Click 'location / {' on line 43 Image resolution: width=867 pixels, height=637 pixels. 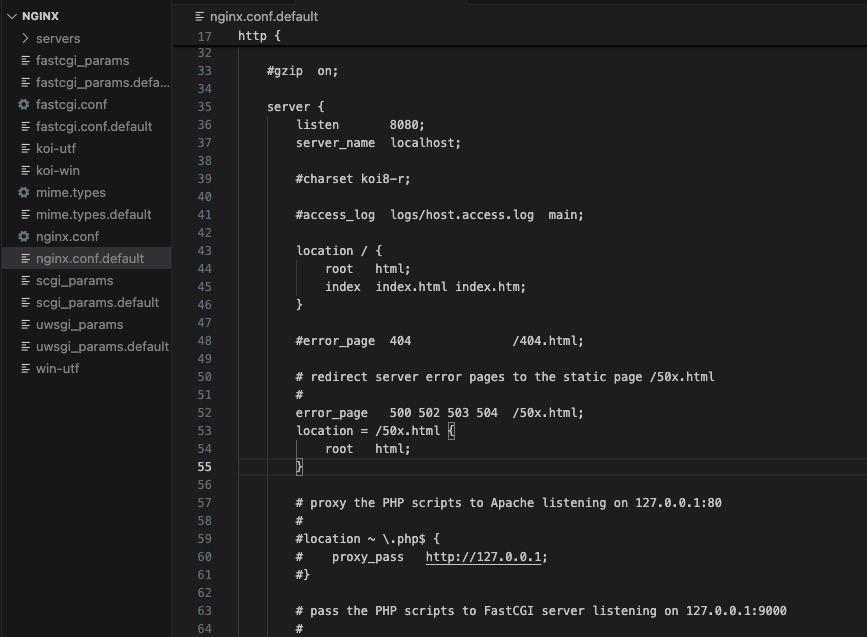[339, 251]
